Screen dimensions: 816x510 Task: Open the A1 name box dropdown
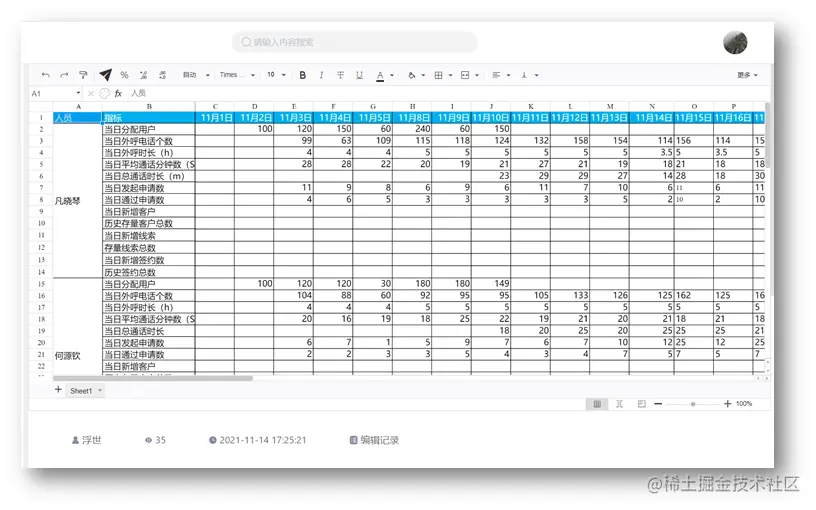tap(78, 93)
